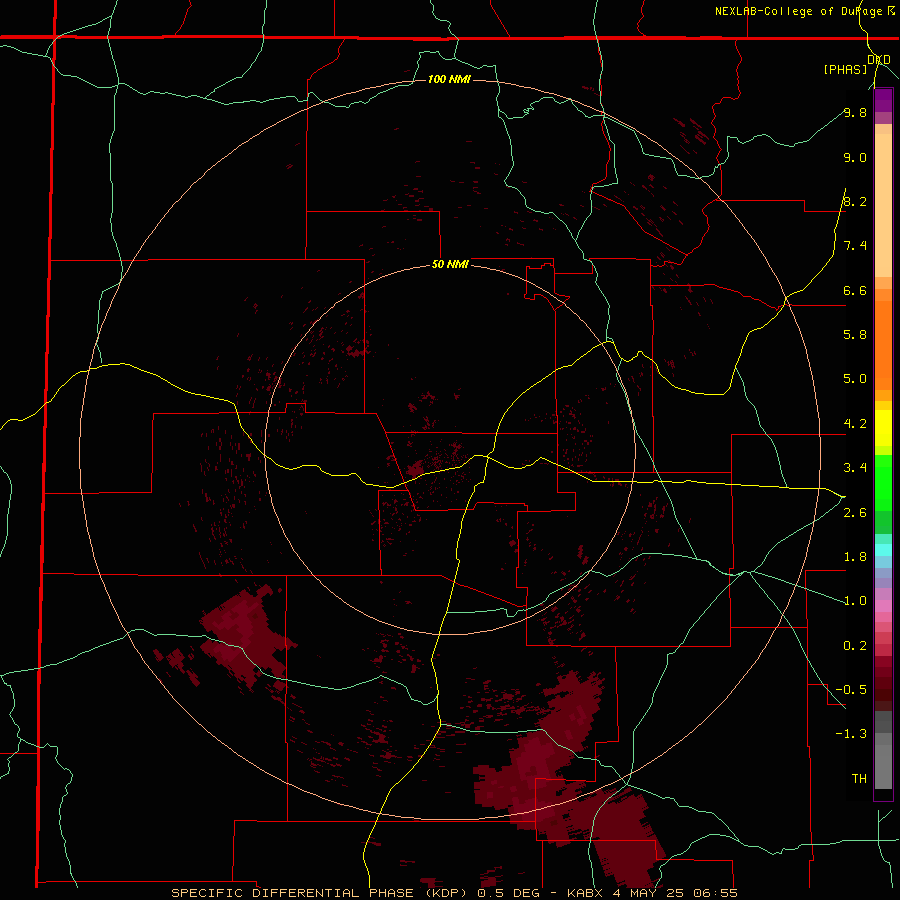Select the 0.2 scale value
The height and width of the screenshot is (900, 900).
[x=855, y=646]
